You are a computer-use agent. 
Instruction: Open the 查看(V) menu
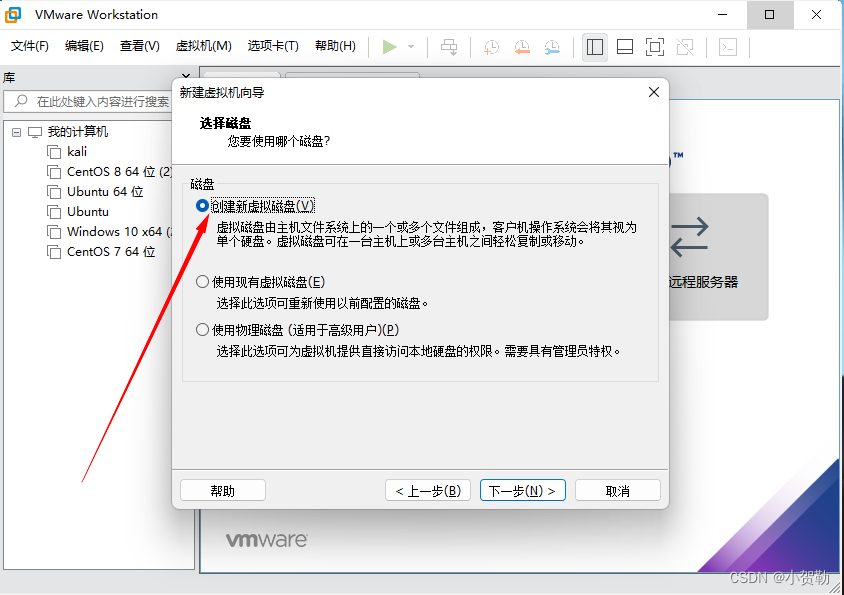click(139, 46)
